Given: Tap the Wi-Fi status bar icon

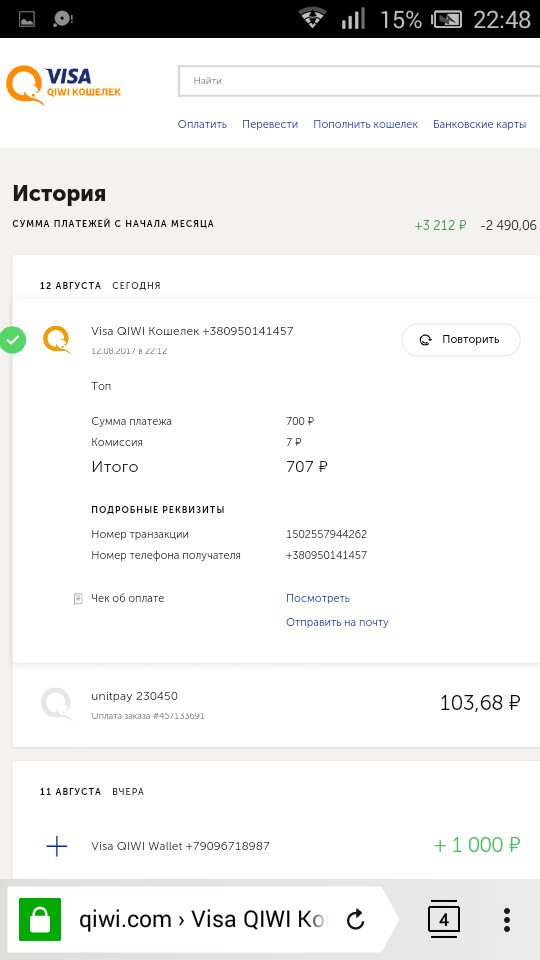Looking at the screenshot, I should tap(313, 18).
